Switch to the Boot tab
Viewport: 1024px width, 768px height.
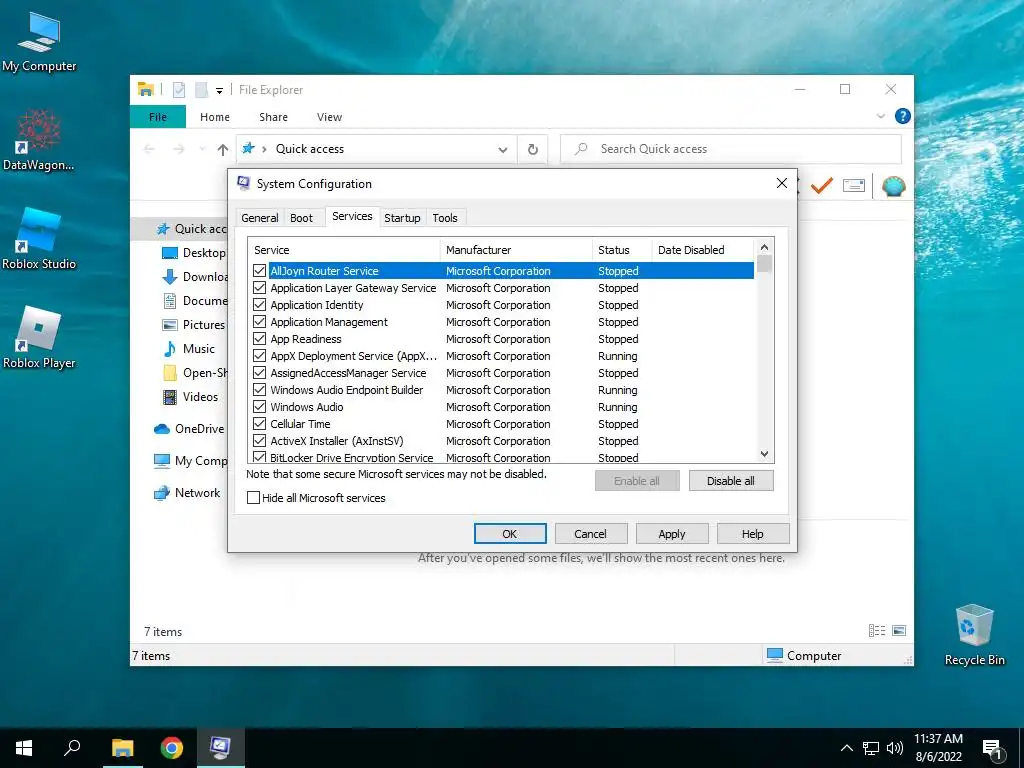pyautogui.click(x=301, y=217)
